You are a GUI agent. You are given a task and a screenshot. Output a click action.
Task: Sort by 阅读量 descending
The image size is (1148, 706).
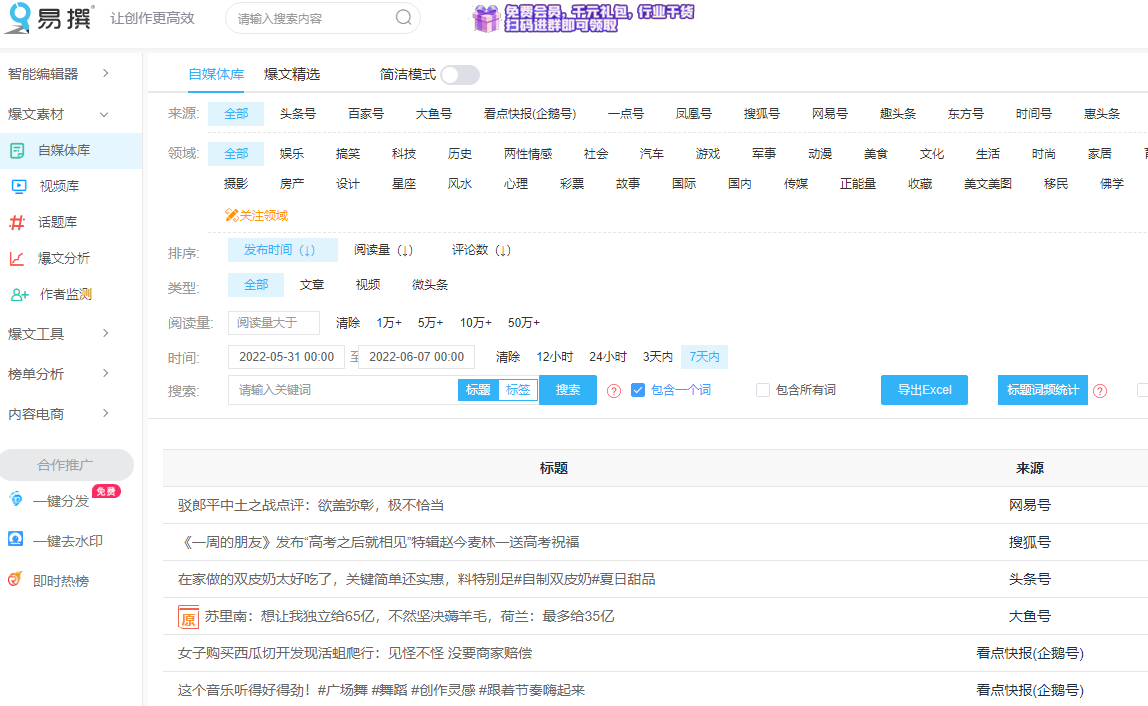pos(384,250)
